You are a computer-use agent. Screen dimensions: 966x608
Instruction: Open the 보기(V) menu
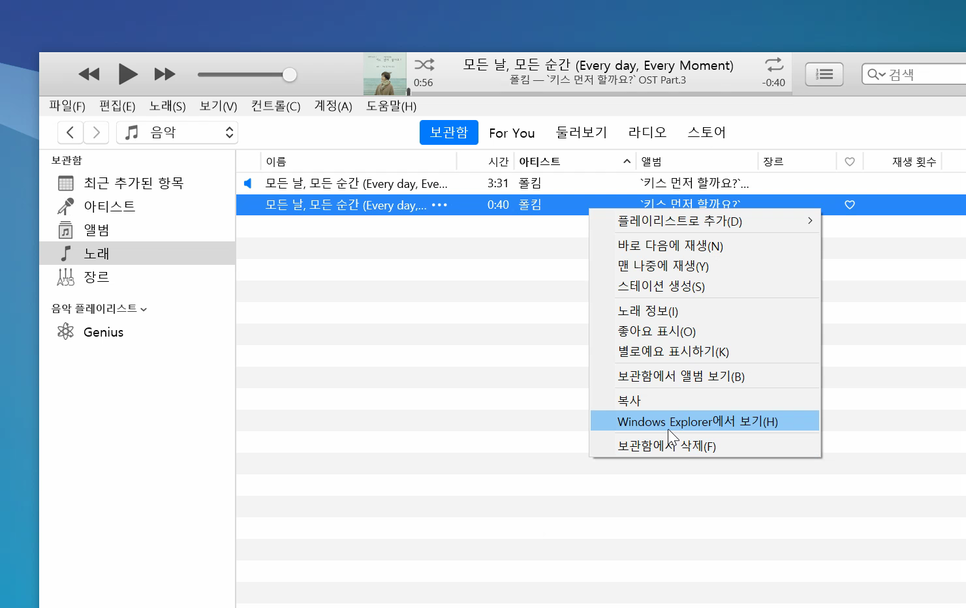coord(218,106)
